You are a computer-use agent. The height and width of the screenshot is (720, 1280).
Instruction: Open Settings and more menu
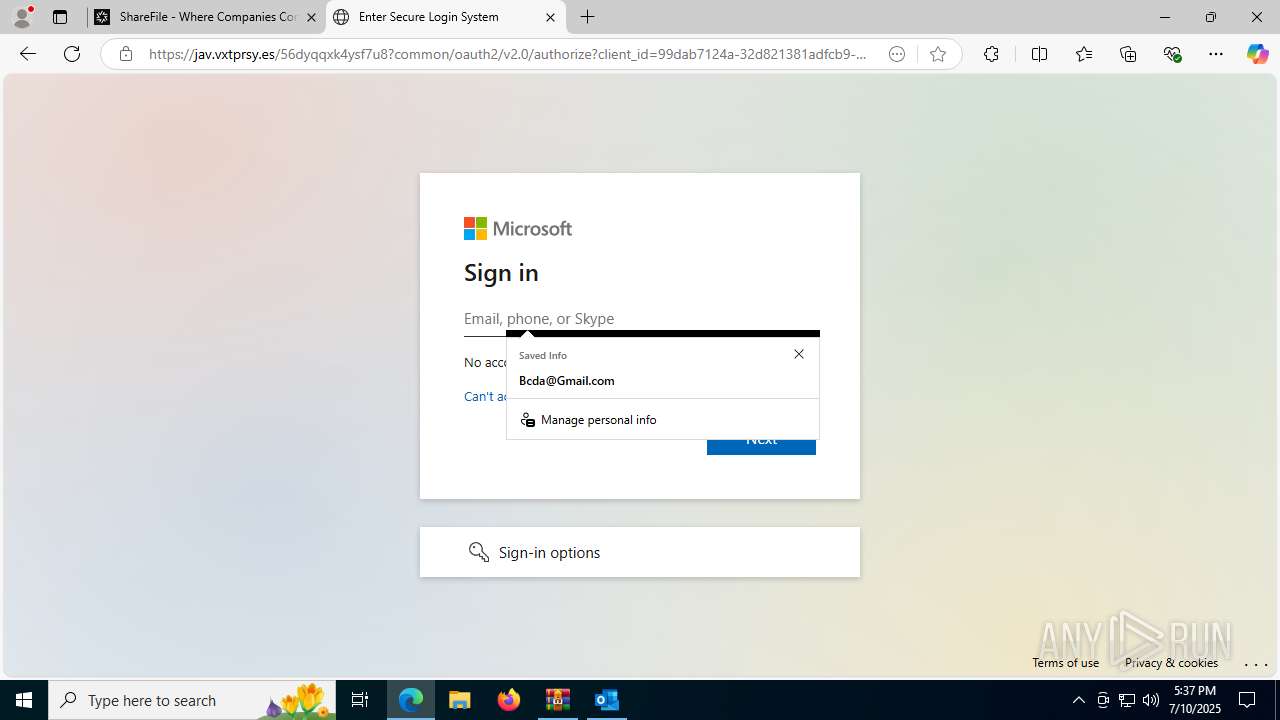tap(1216, 54)
